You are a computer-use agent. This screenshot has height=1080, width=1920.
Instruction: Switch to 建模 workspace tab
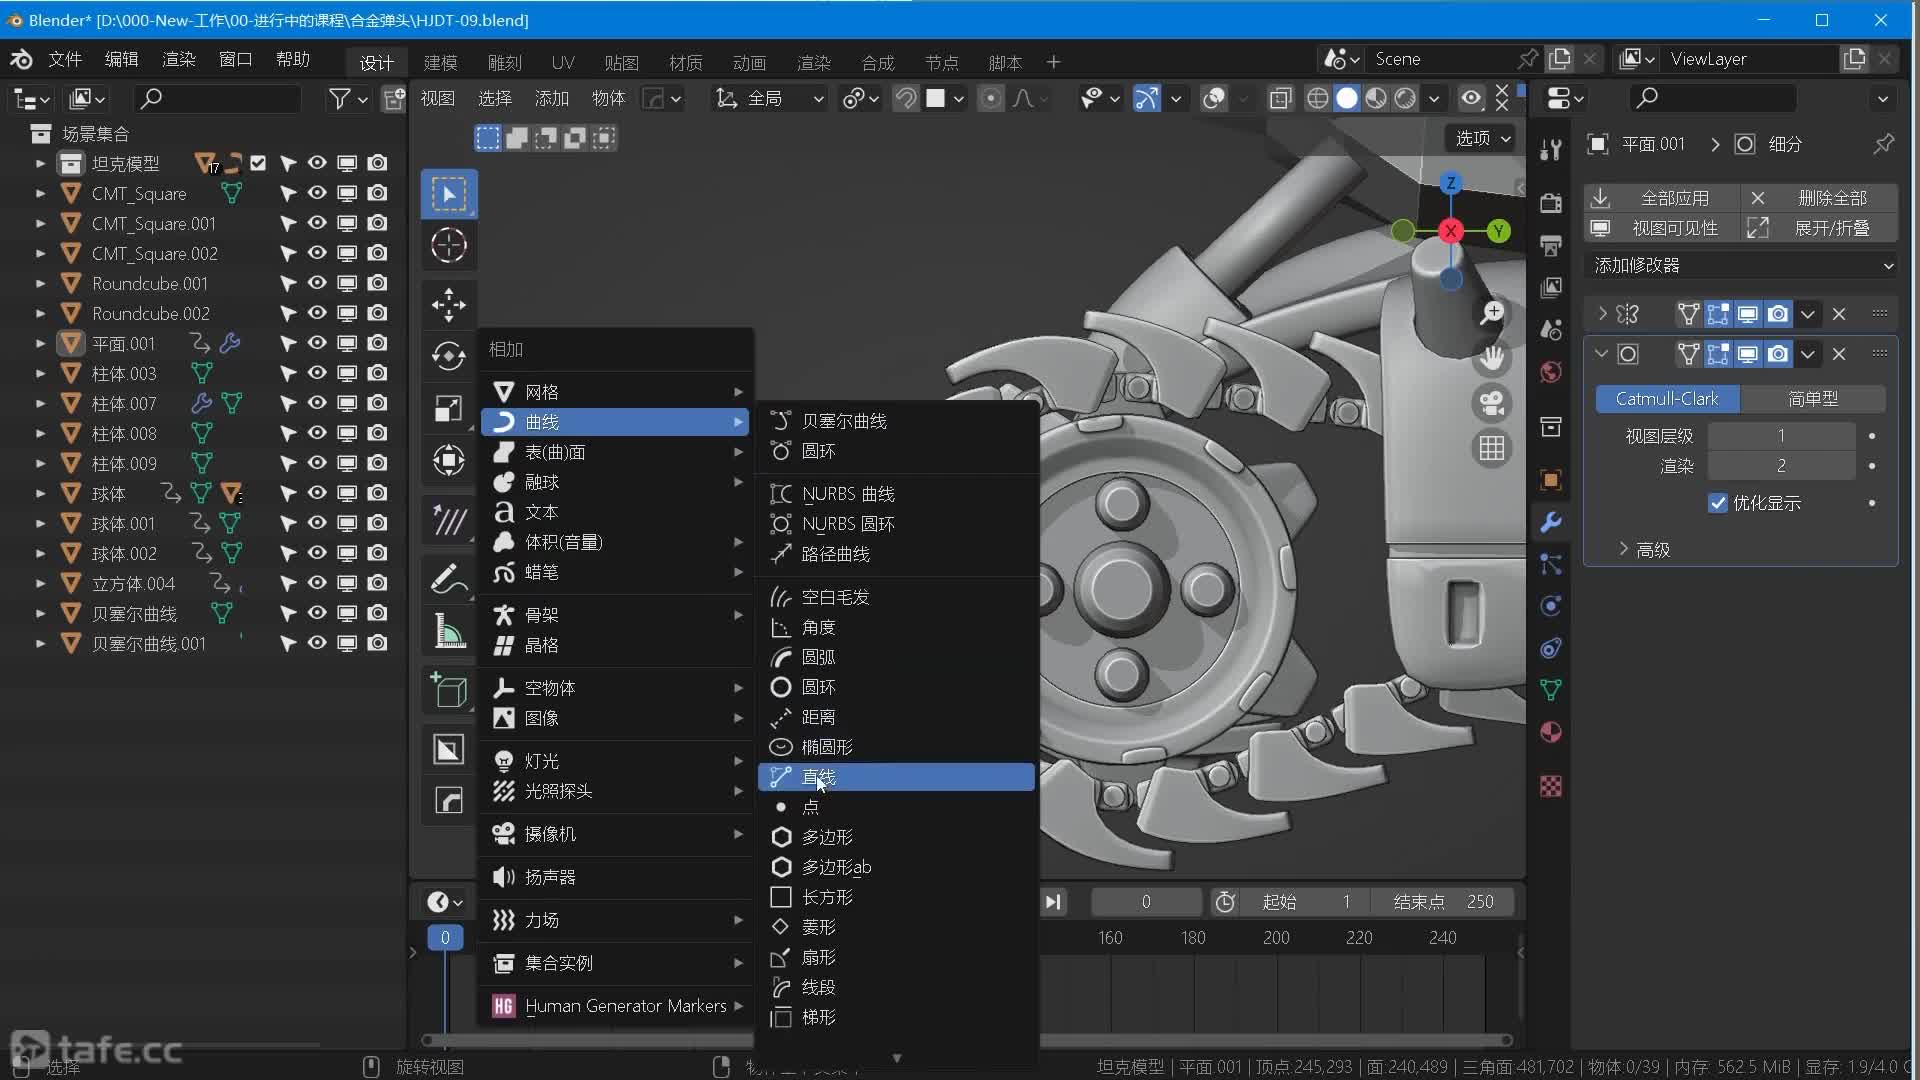(x=440, y=62)
